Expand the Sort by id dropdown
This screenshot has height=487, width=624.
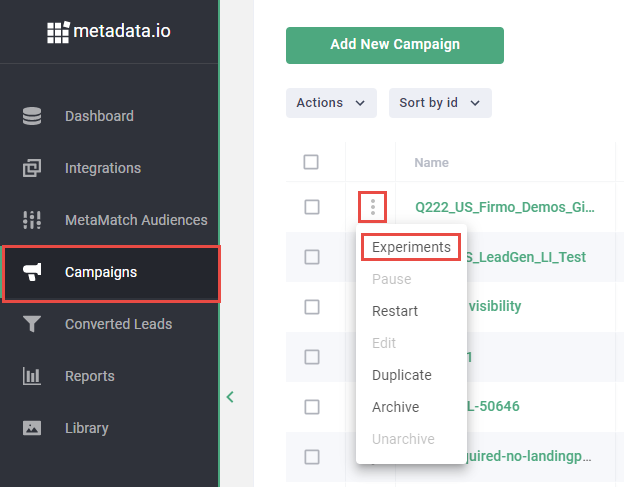[x=439, y=102]
